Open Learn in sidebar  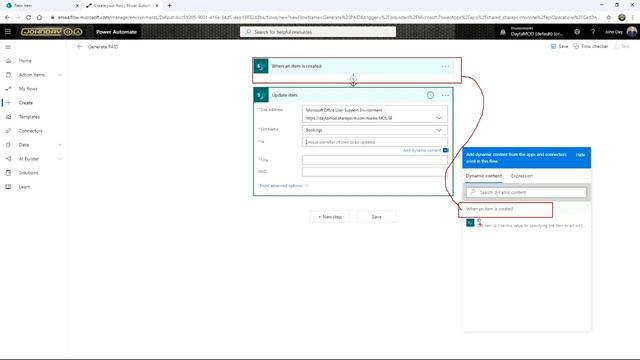pos(24,187)
